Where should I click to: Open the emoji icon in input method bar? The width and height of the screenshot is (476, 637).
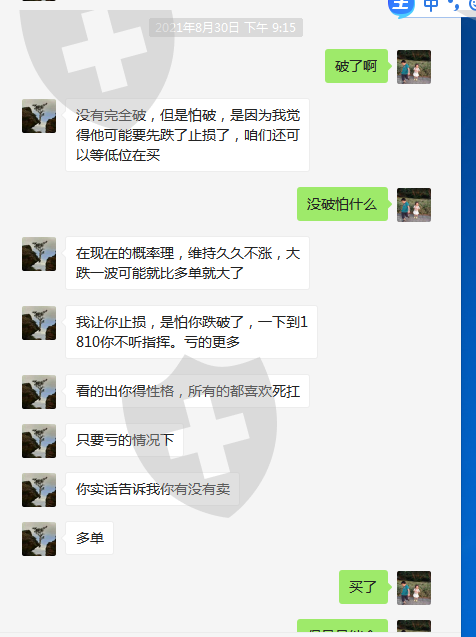tap(472, 4)
